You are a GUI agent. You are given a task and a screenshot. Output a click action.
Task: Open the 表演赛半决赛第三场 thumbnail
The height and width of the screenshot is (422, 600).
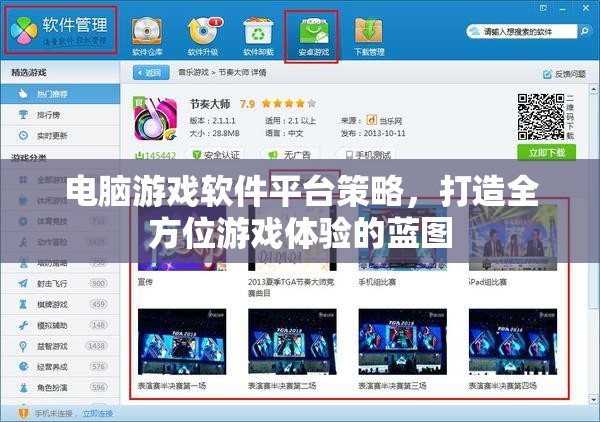[403, 342]
